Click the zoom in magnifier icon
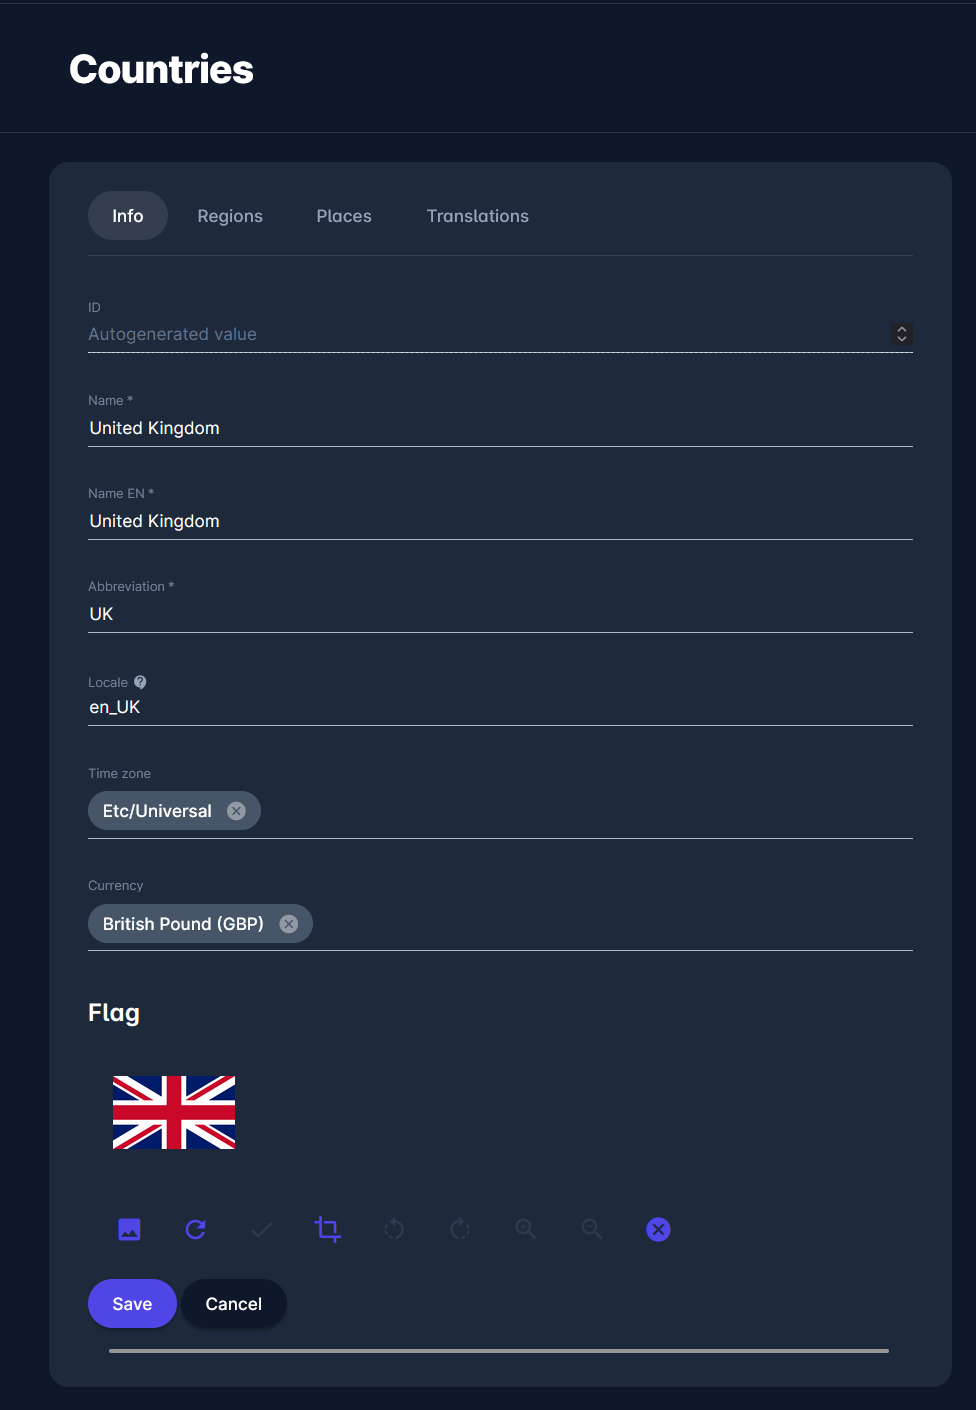This screenshot has width=976, height=1410. [526, 1229]
